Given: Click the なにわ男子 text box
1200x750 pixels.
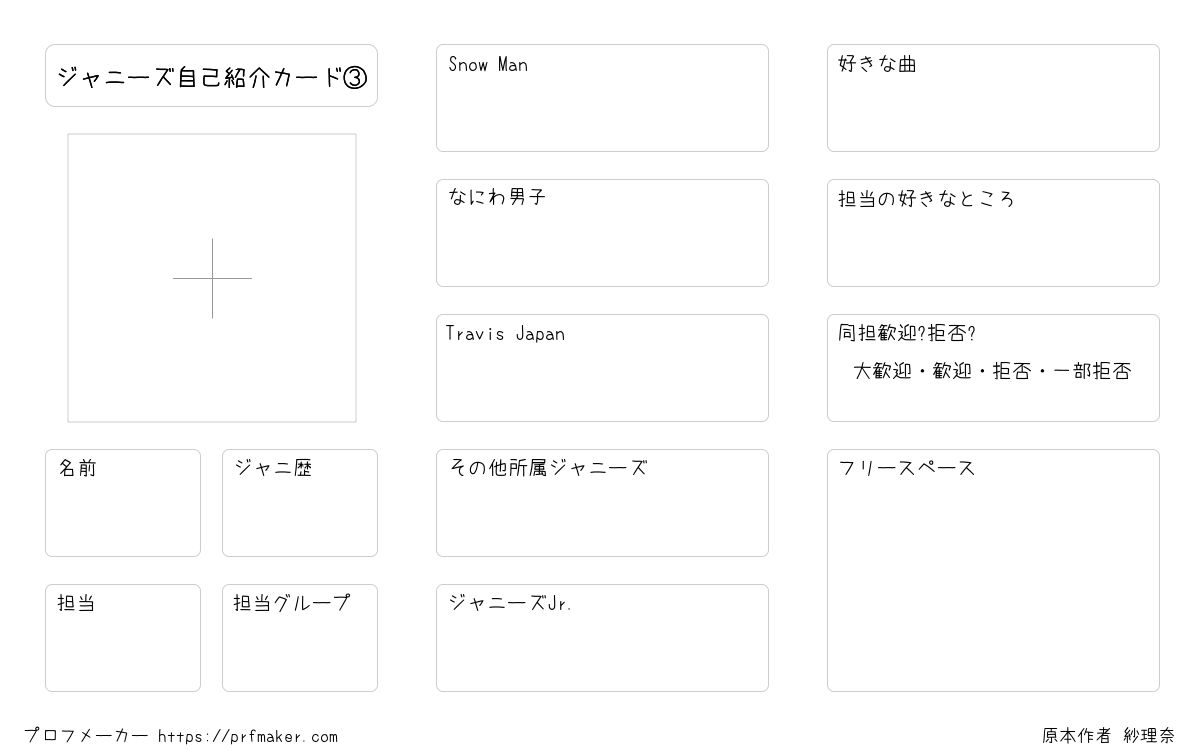Looking at the screenshot, I should (x=602, y=233).
